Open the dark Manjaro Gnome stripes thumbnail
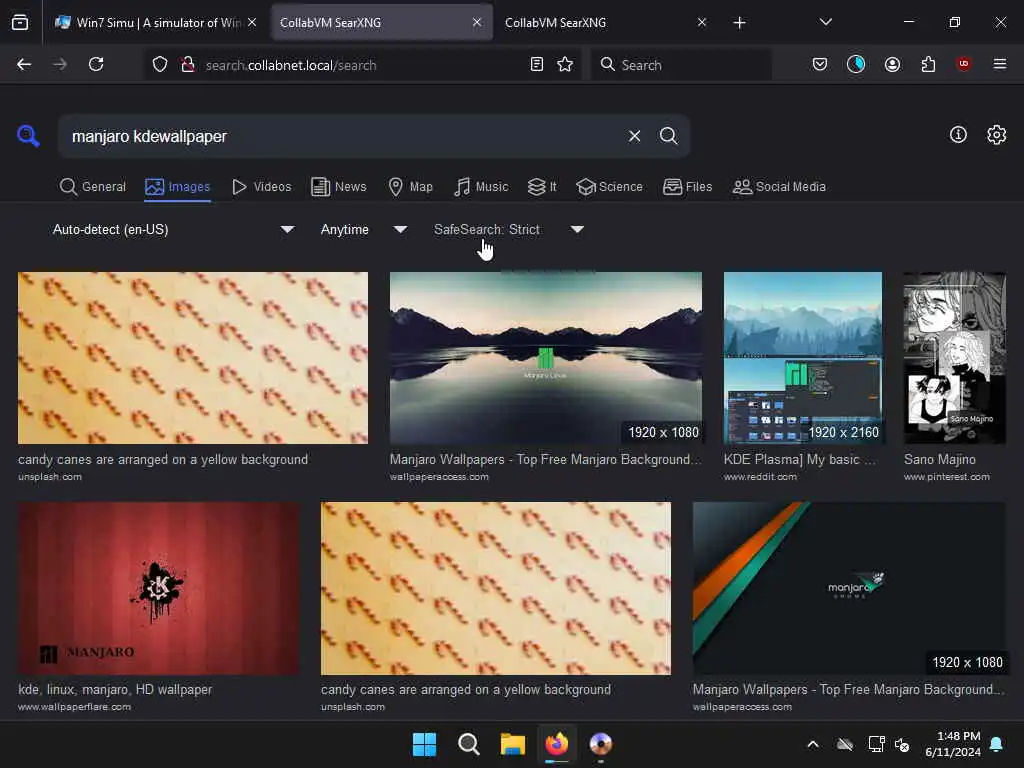The width and height of the screenshot is (1024, 768). coord(849,588)
